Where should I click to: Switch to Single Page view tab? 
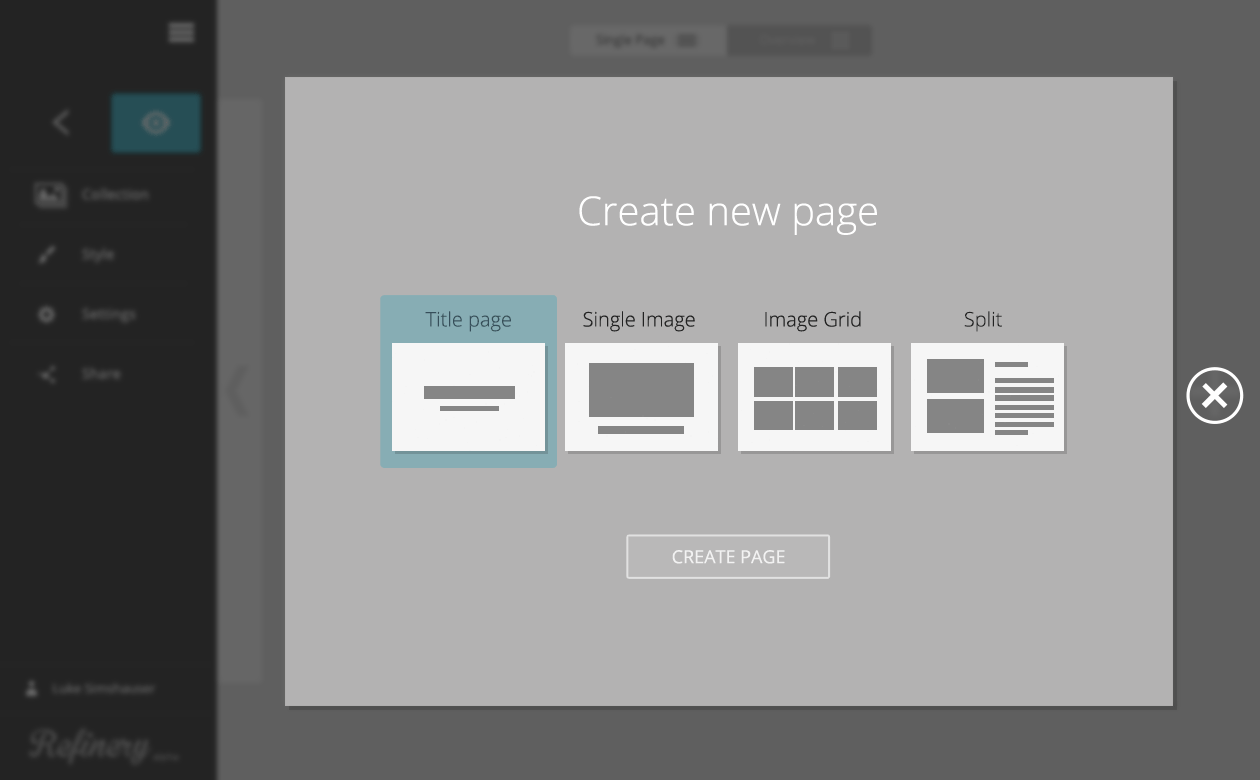[647, 41]
